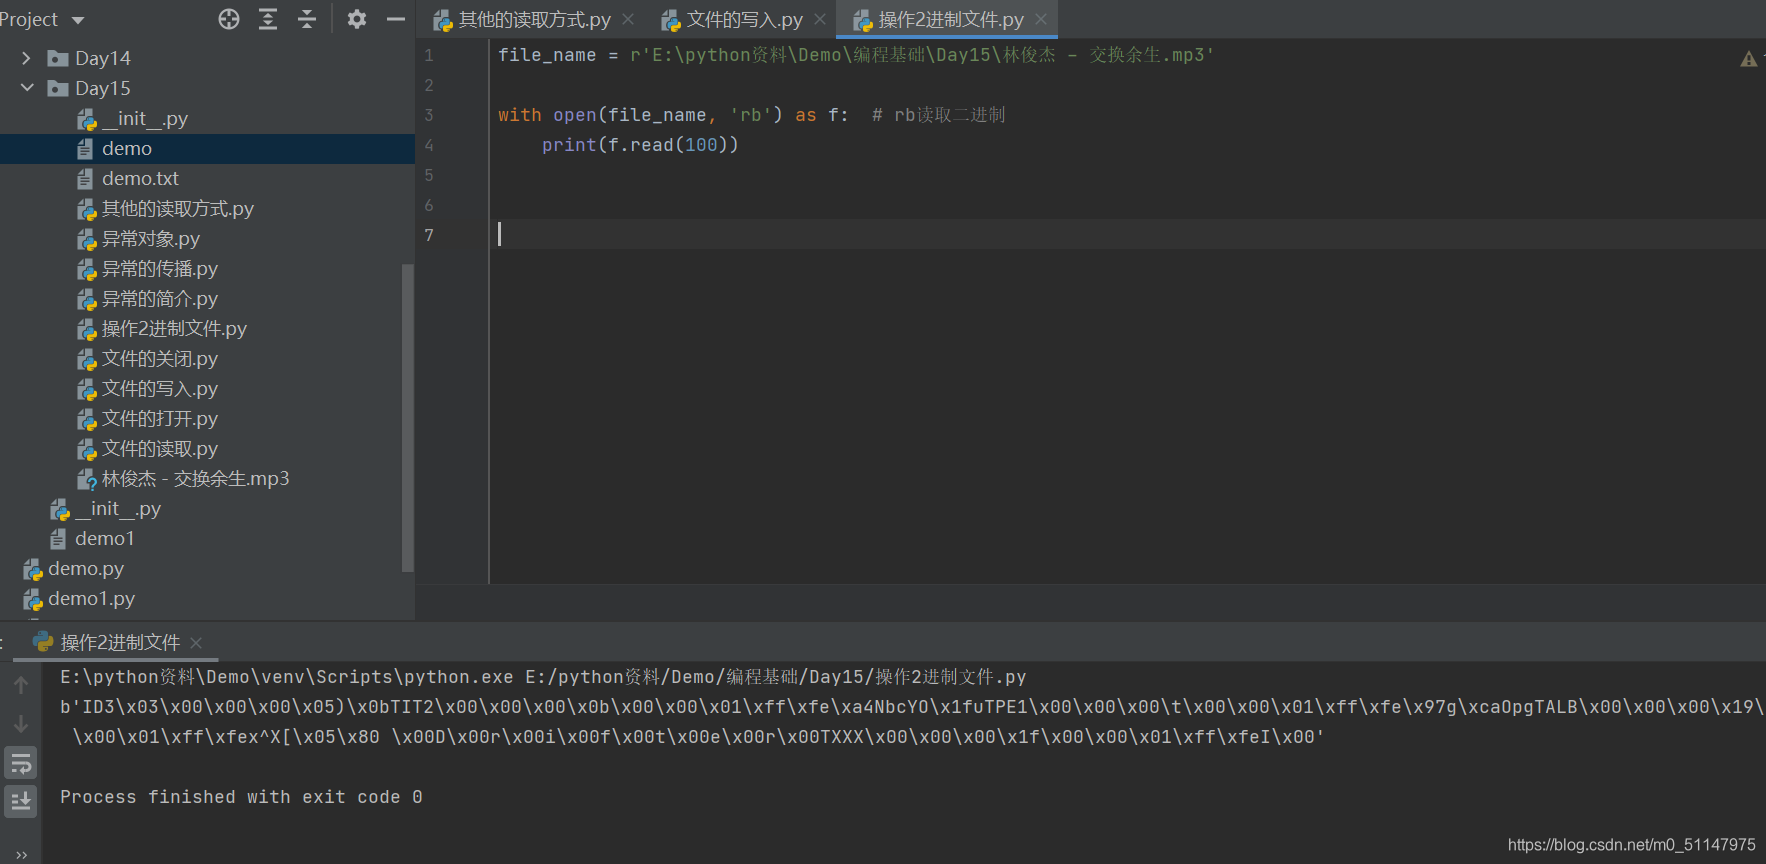Click the down arrow in Run toolbar
Screen dimensions: 1766x864
[21, 724]
